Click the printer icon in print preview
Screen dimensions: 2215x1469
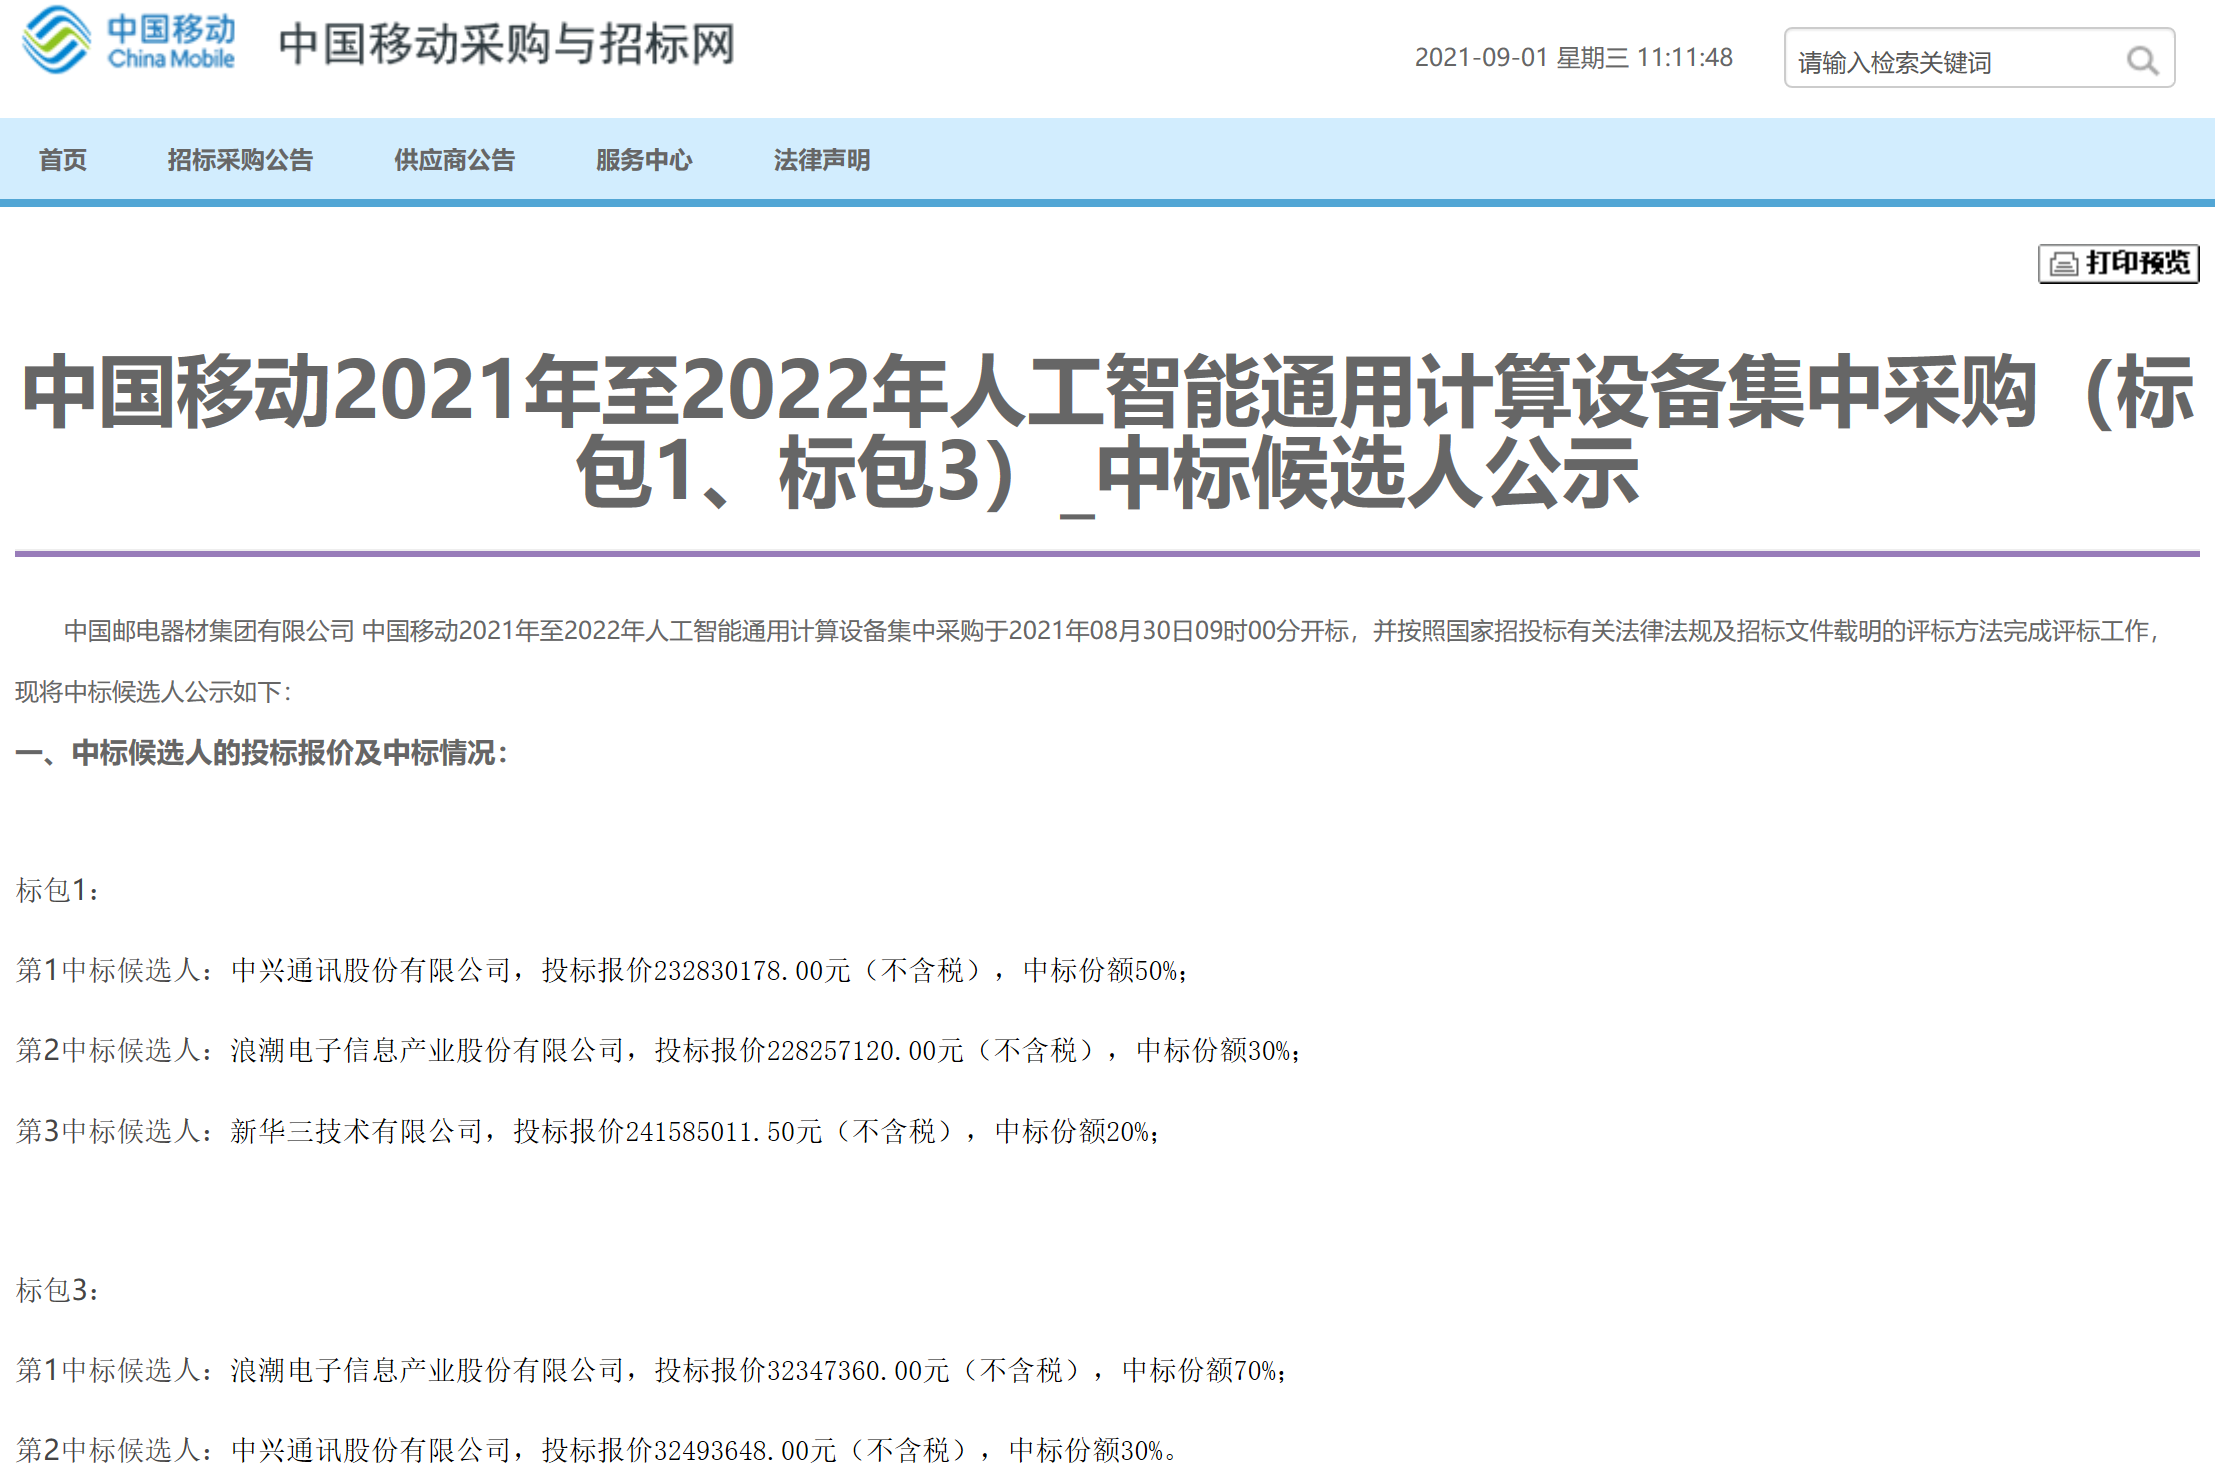click(x=2063, y=264)
